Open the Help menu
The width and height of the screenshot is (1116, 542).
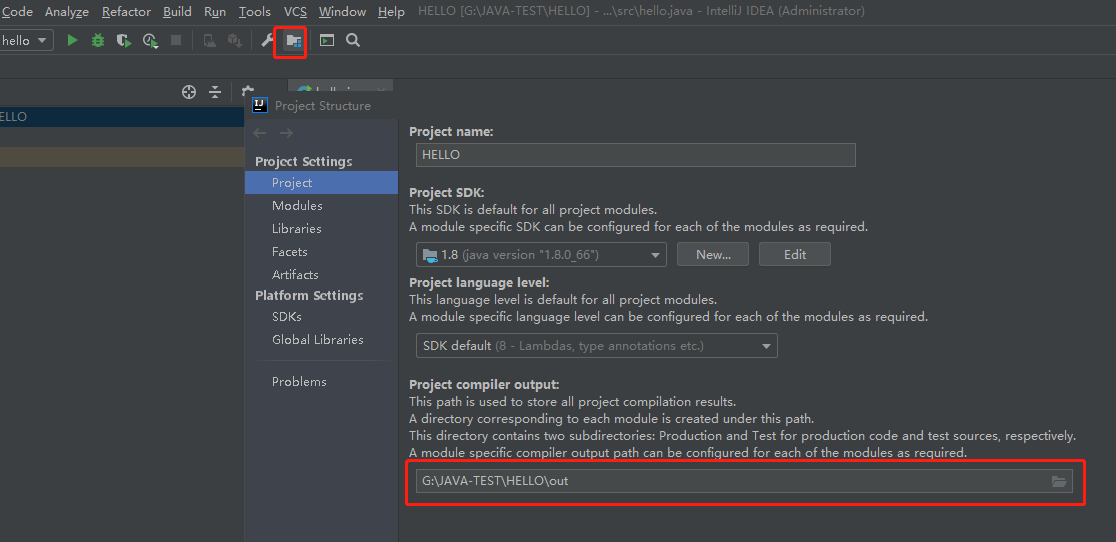391,11
